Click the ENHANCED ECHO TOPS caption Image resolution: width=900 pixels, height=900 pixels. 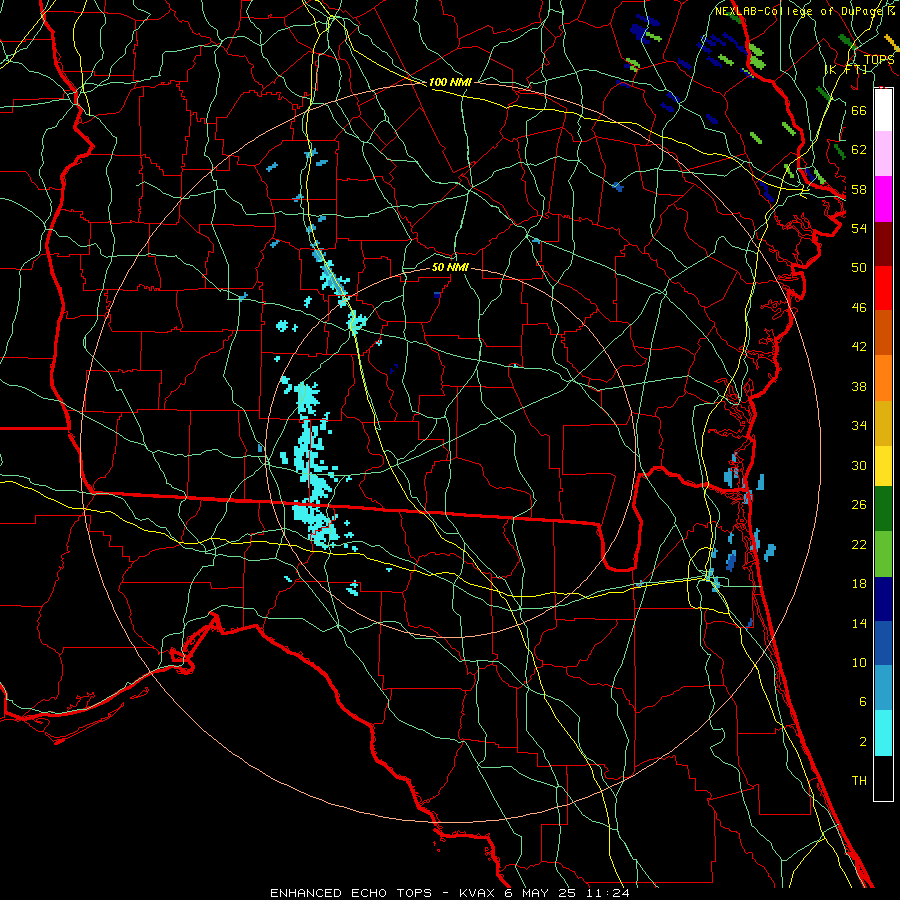click(x=351, y=893)
